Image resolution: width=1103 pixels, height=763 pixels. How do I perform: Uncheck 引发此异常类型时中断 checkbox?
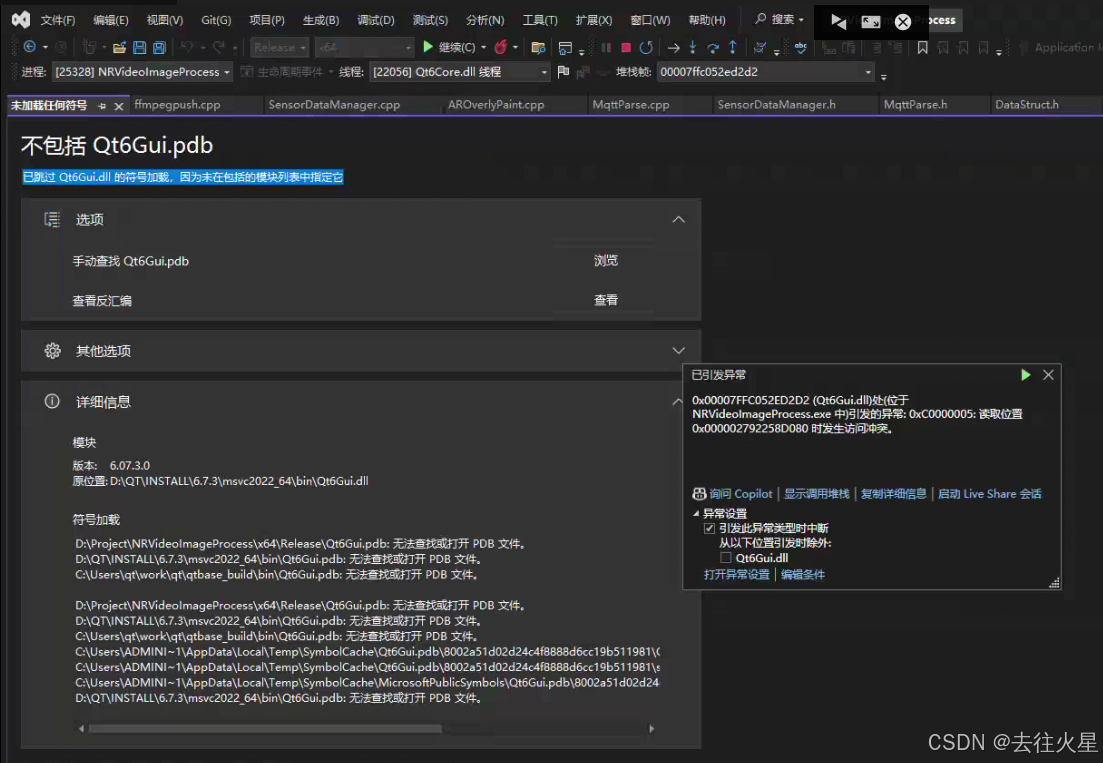709,527
